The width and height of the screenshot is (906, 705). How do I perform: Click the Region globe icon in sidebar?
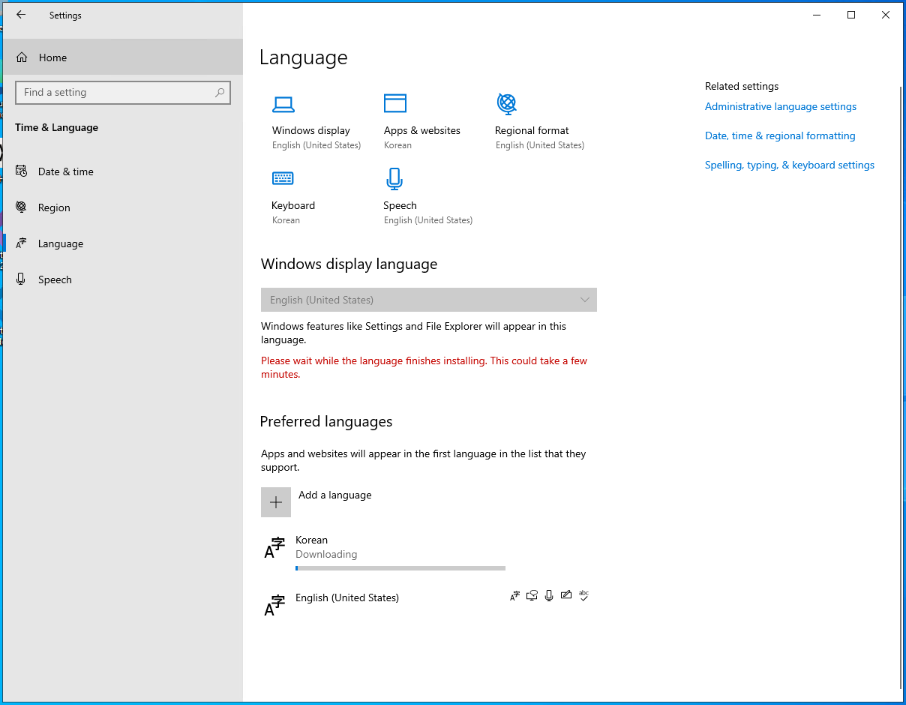click(x=21, y=207)
